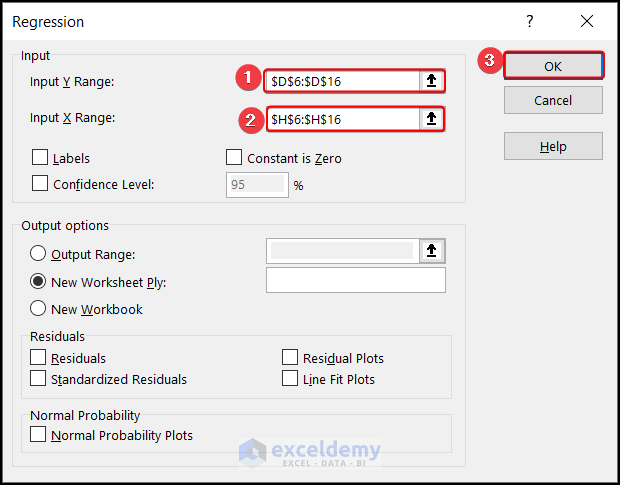Tick the Residual Plots checkbox
The width and height of the screenshot is (620, 485).
coord(290,357)
